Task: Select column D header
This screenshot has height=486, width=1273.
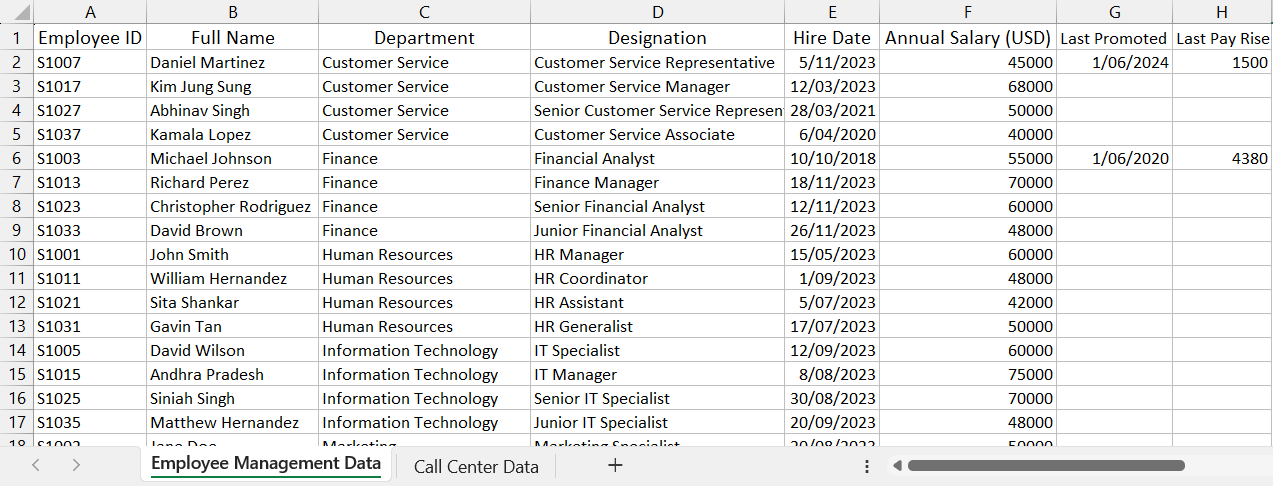Action: pos(657,12)
